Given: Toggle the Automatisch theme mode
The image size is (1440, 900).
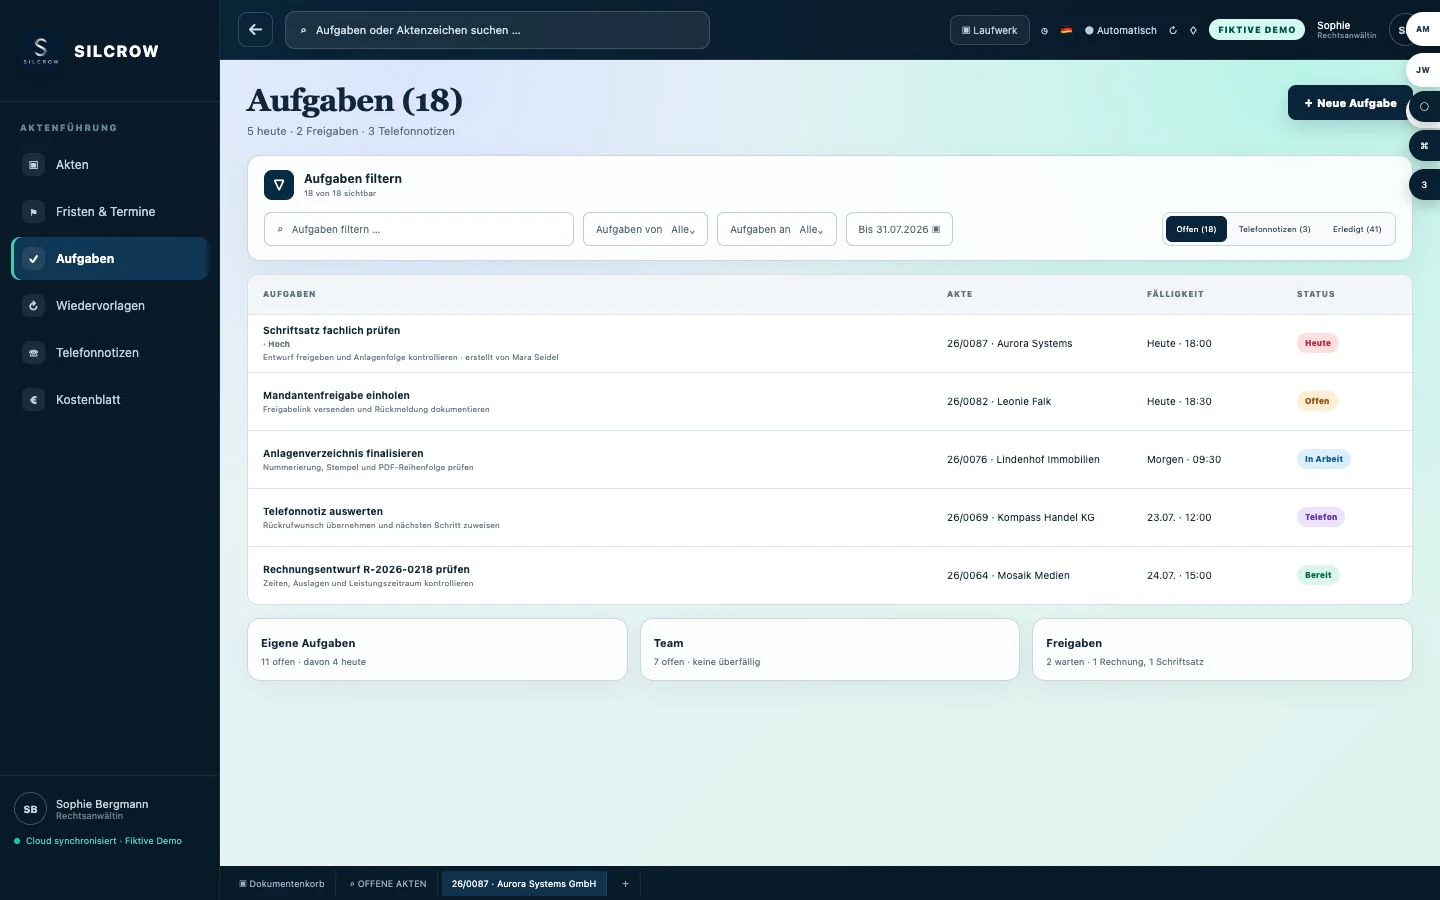Looking at the screenshot, I should (1121, 31).
